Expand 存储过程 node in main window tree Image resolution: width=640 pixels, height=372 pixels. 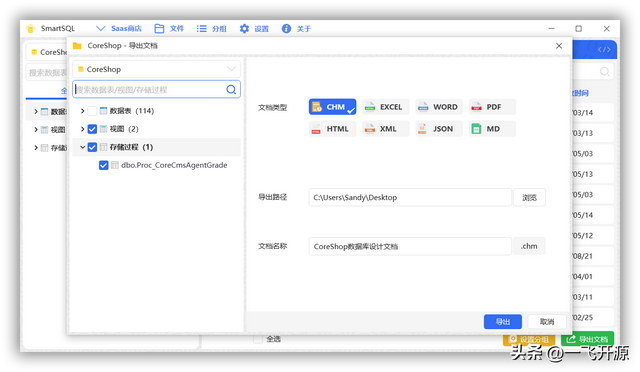[x=36, y=148]
